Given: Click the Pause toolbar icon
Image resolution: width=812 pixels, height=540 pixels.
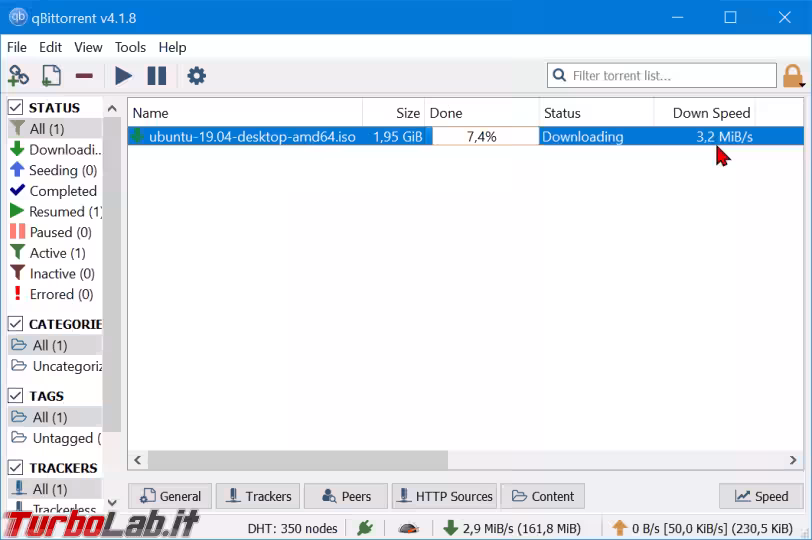Looking at the screenshot, I should [156, 76].
